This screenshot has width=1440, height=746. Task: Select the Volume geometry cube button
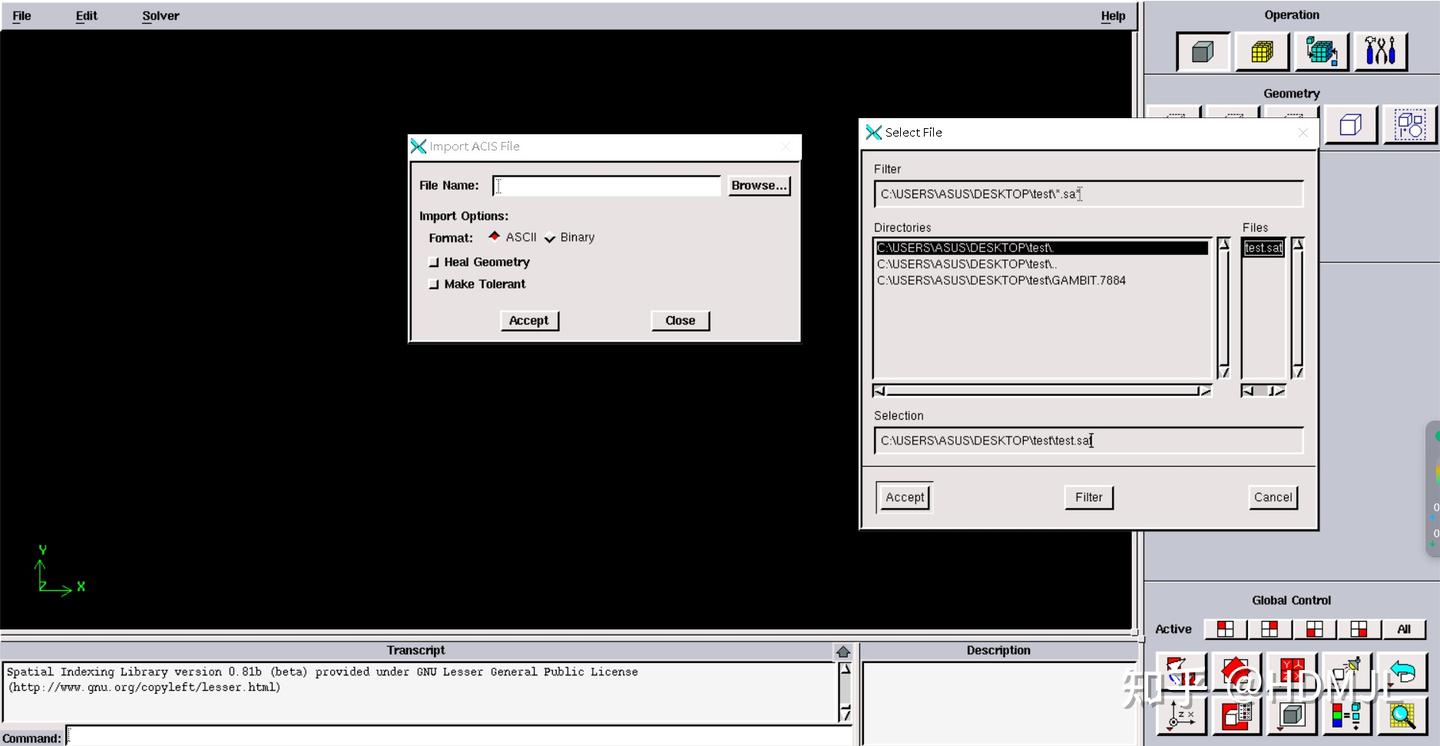[1351, 125]
